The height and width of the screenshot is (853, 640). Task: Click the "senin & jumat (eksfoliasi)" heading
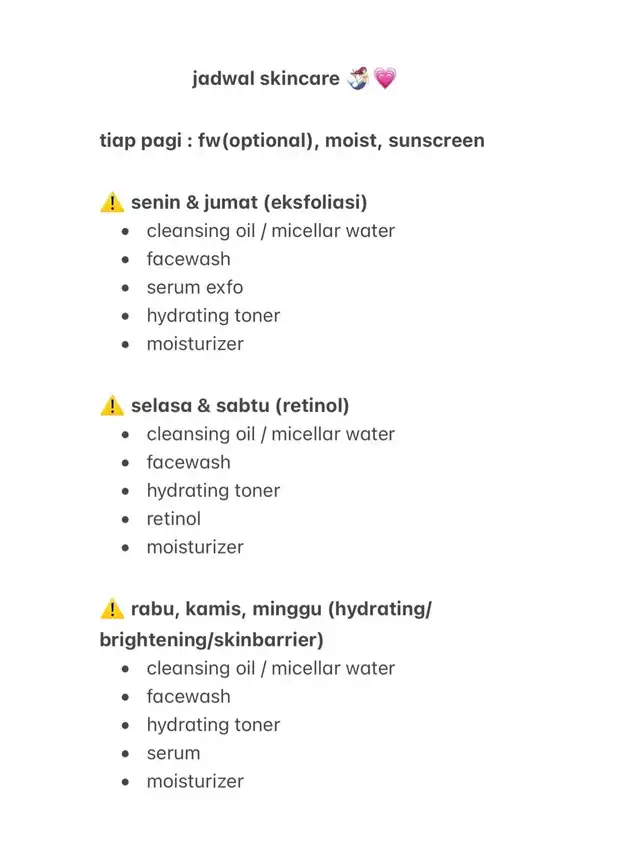[x=249, y=203]
